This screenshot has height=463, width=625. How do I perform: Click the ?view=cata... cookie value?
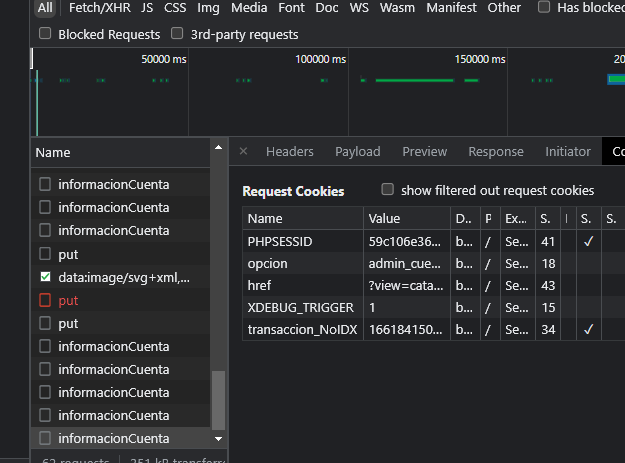(406, 286)
